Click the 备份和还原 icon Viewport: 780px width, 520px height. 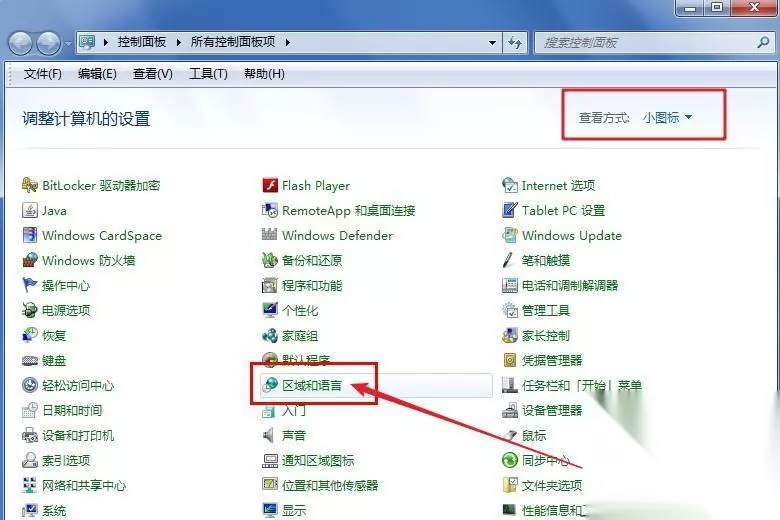(270, 260)
